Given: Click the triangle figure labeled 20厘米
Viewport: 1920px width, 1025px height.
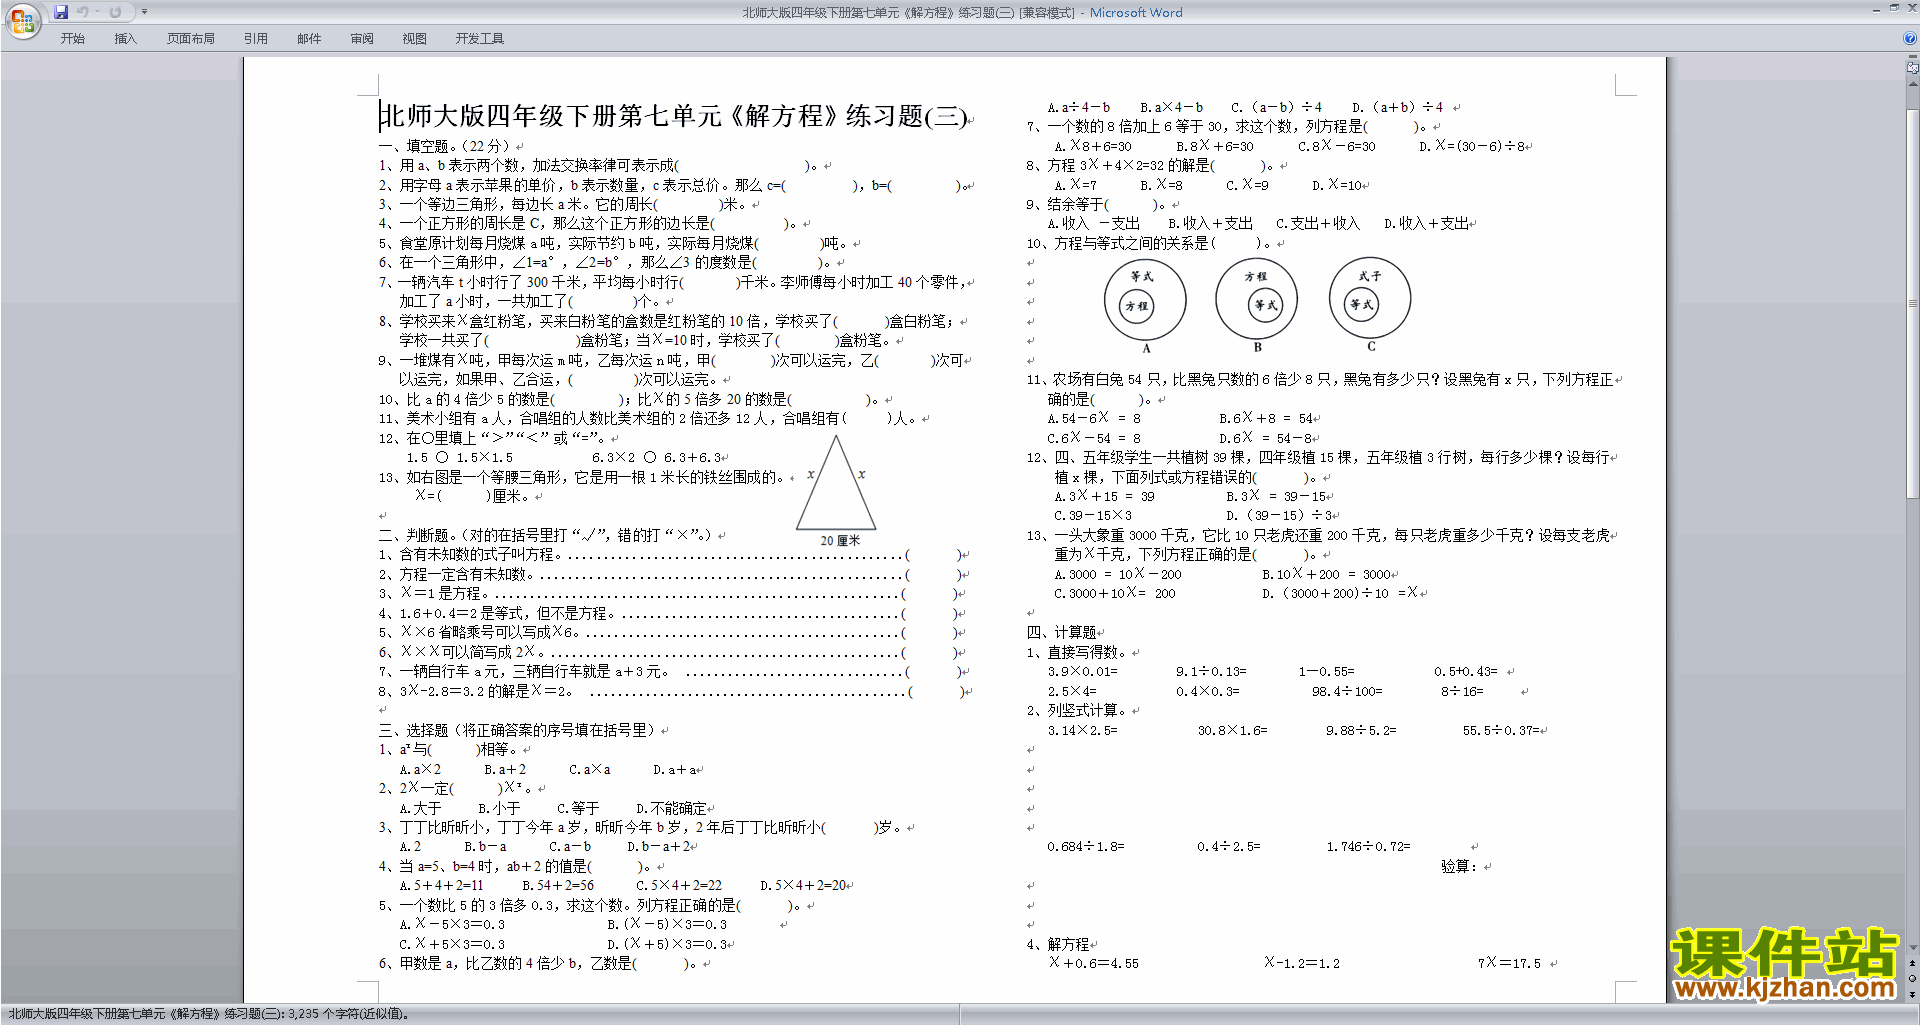Looking at the screenshot, I should (836, 484).
